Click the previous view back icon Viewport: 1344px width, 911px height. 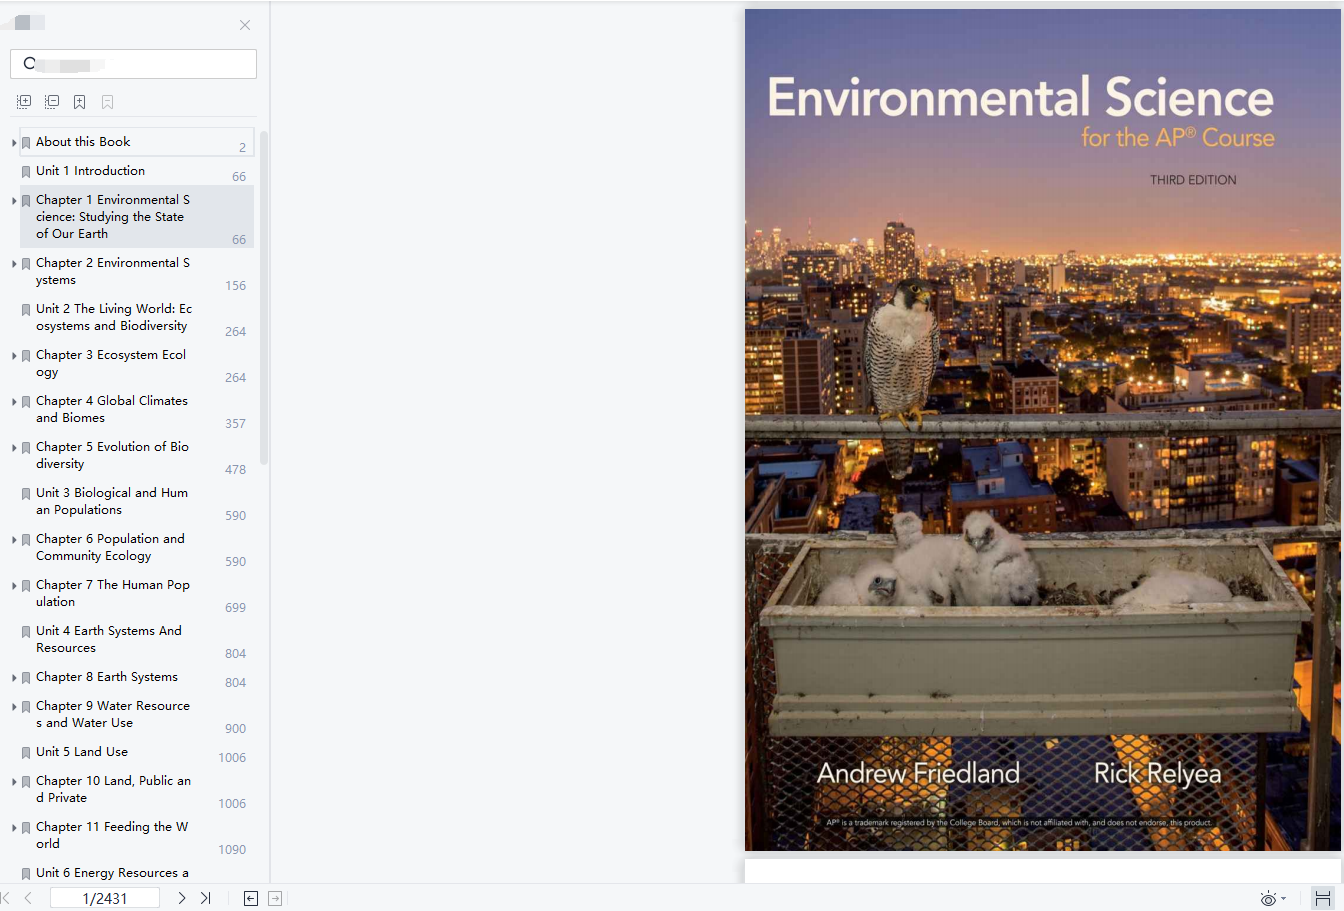tap(251, 898)
